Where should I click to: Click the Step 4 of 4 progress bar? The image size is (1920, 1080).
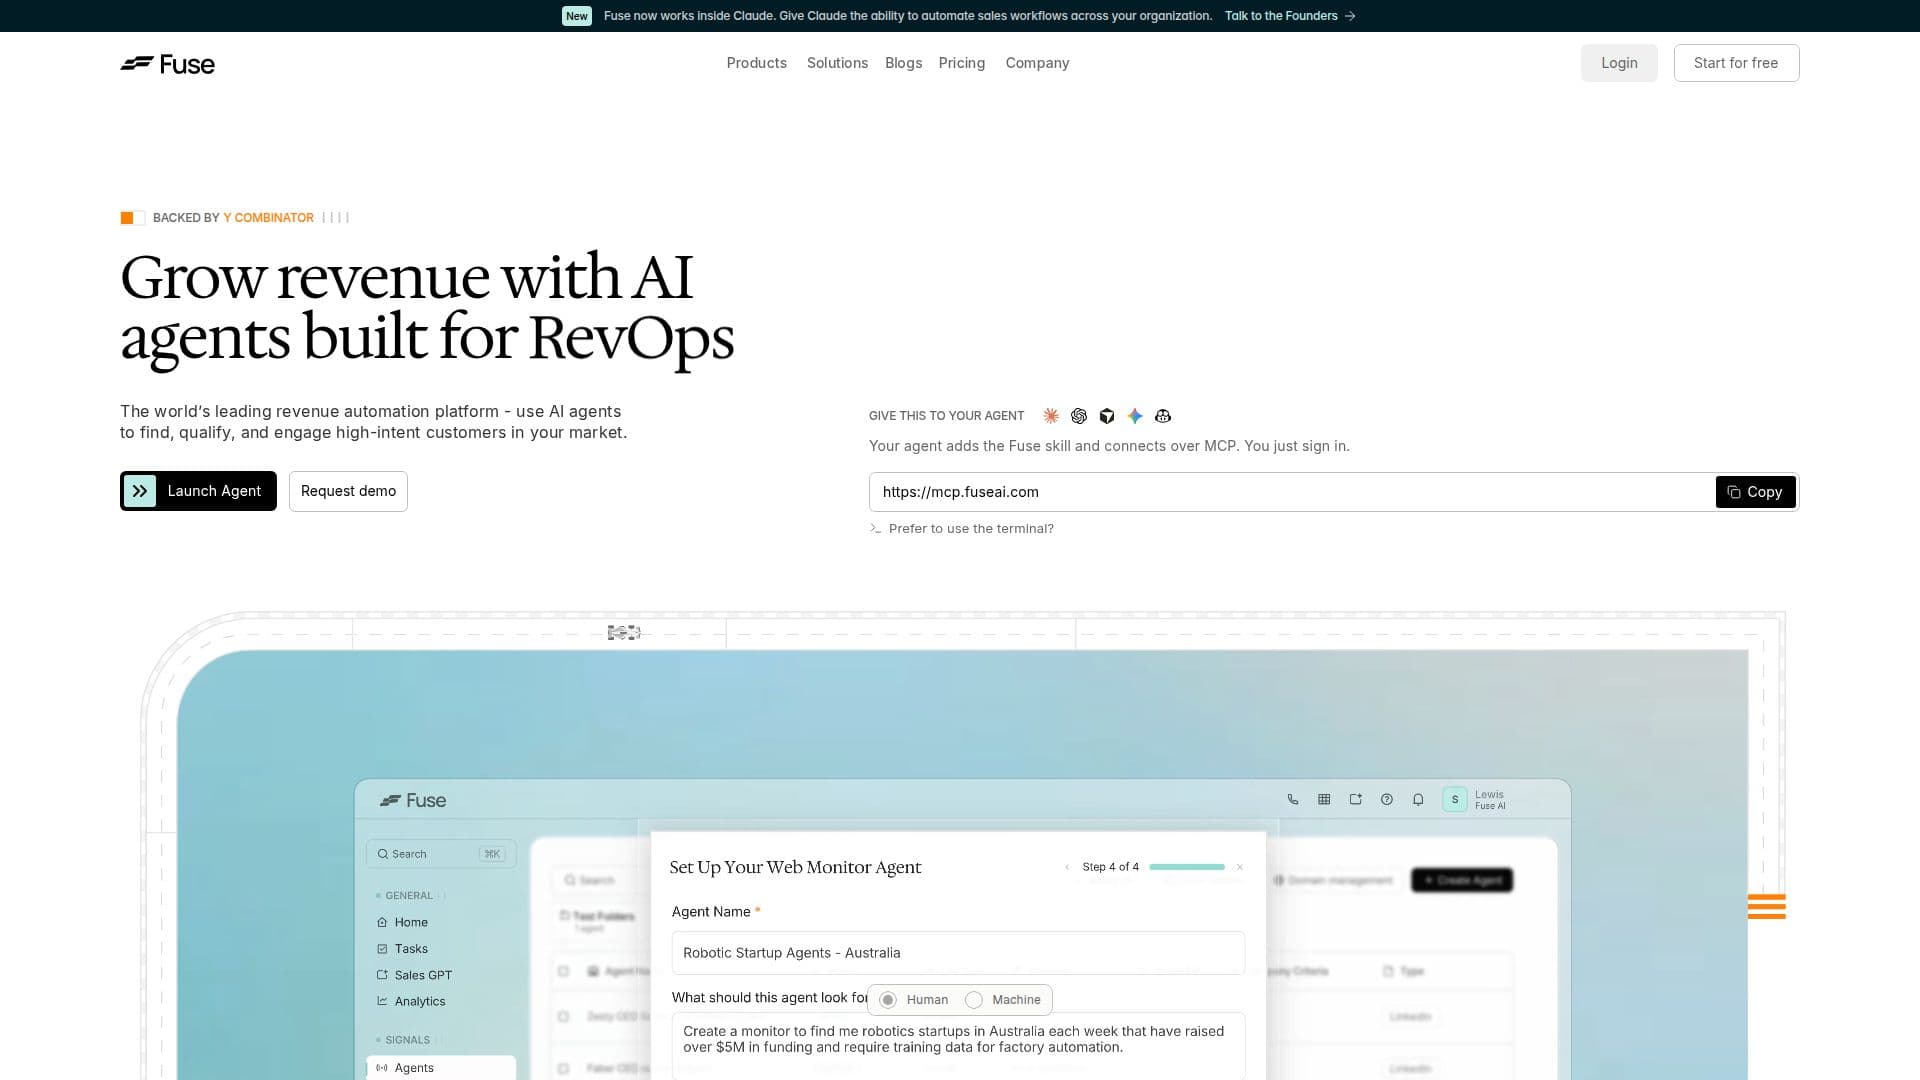(1187, 867)
